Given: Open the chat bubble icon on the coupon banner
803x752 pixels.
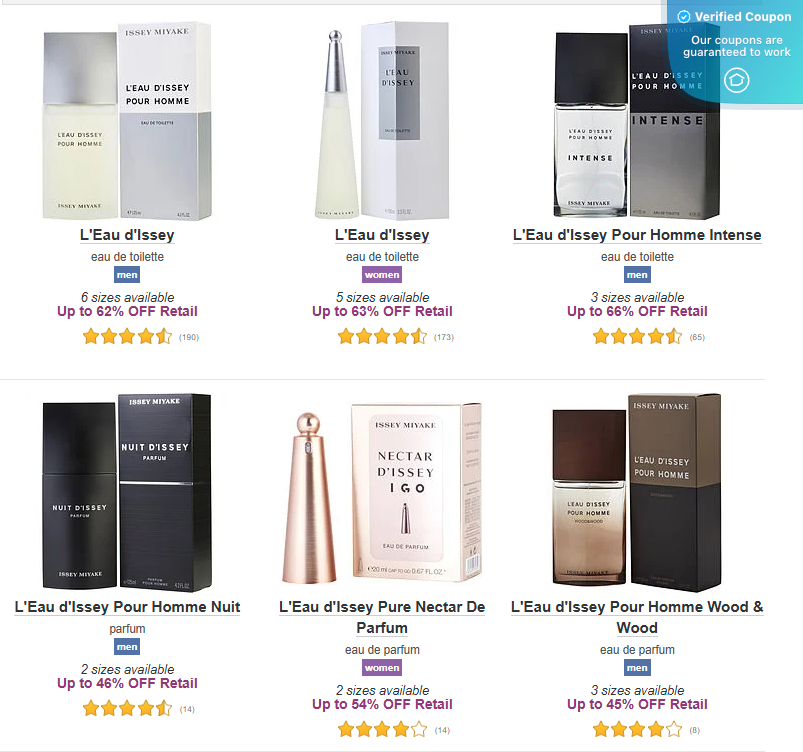Looking at the screenshot, I should click(738, 81).
